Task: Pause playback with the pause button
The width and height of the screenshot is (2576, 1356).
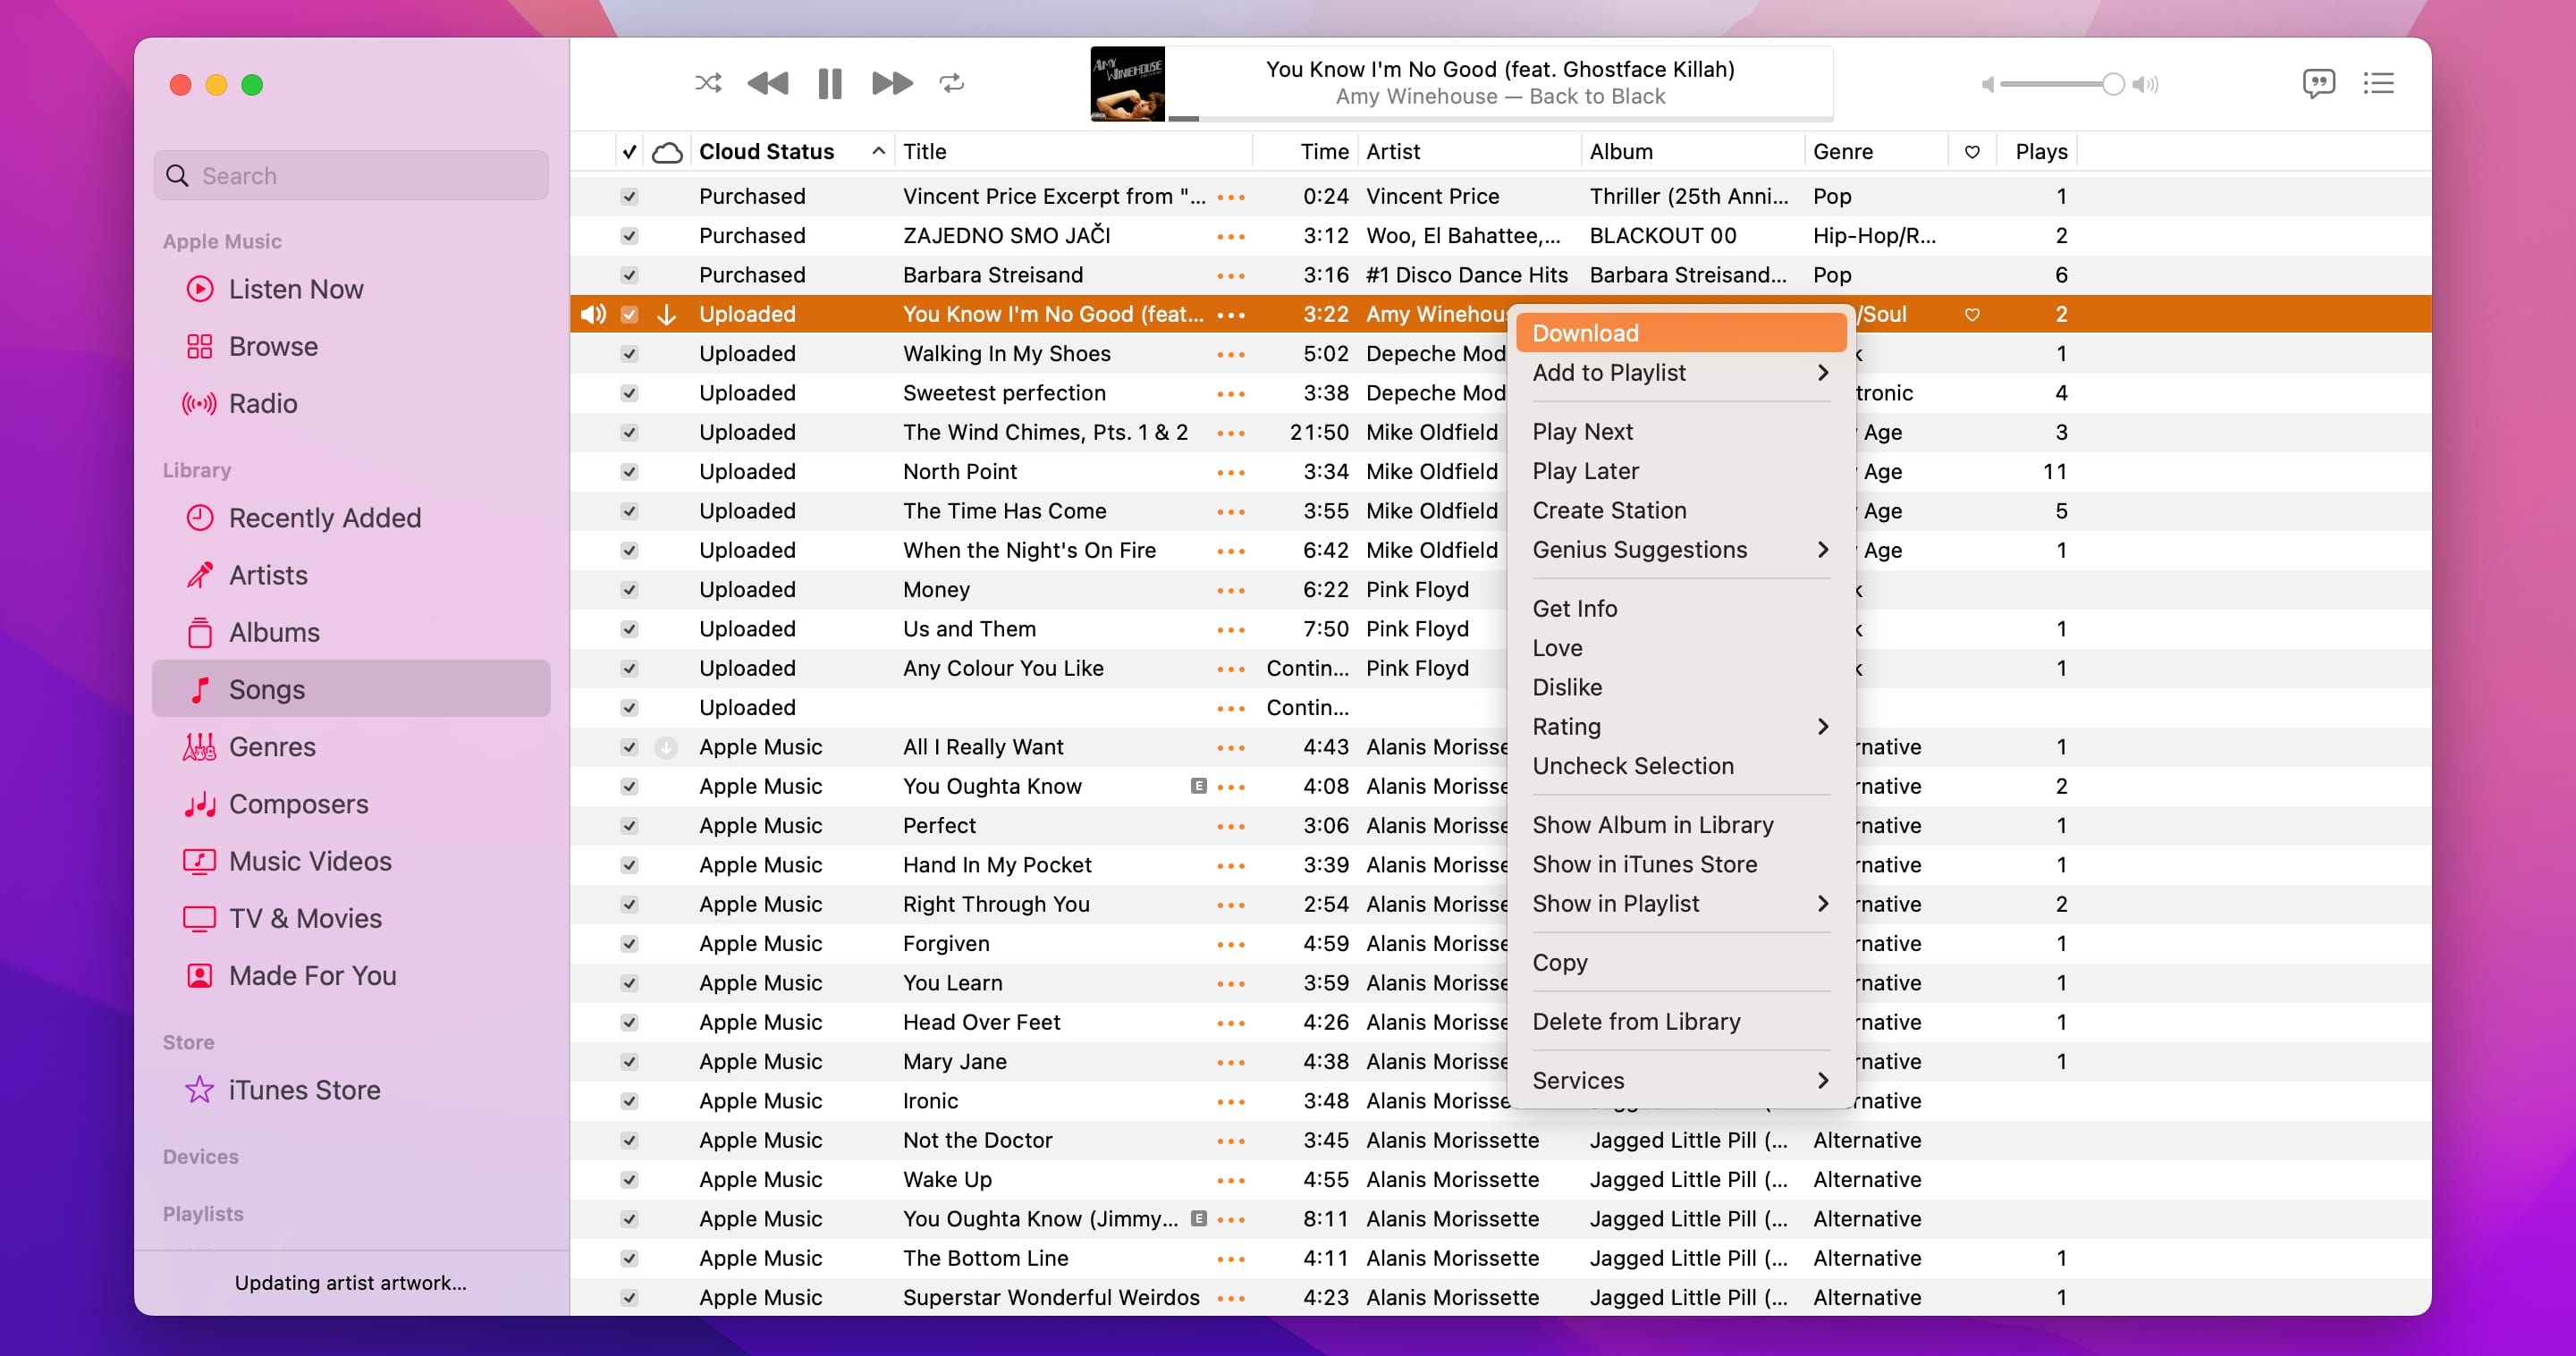Action: click(829, 83)
